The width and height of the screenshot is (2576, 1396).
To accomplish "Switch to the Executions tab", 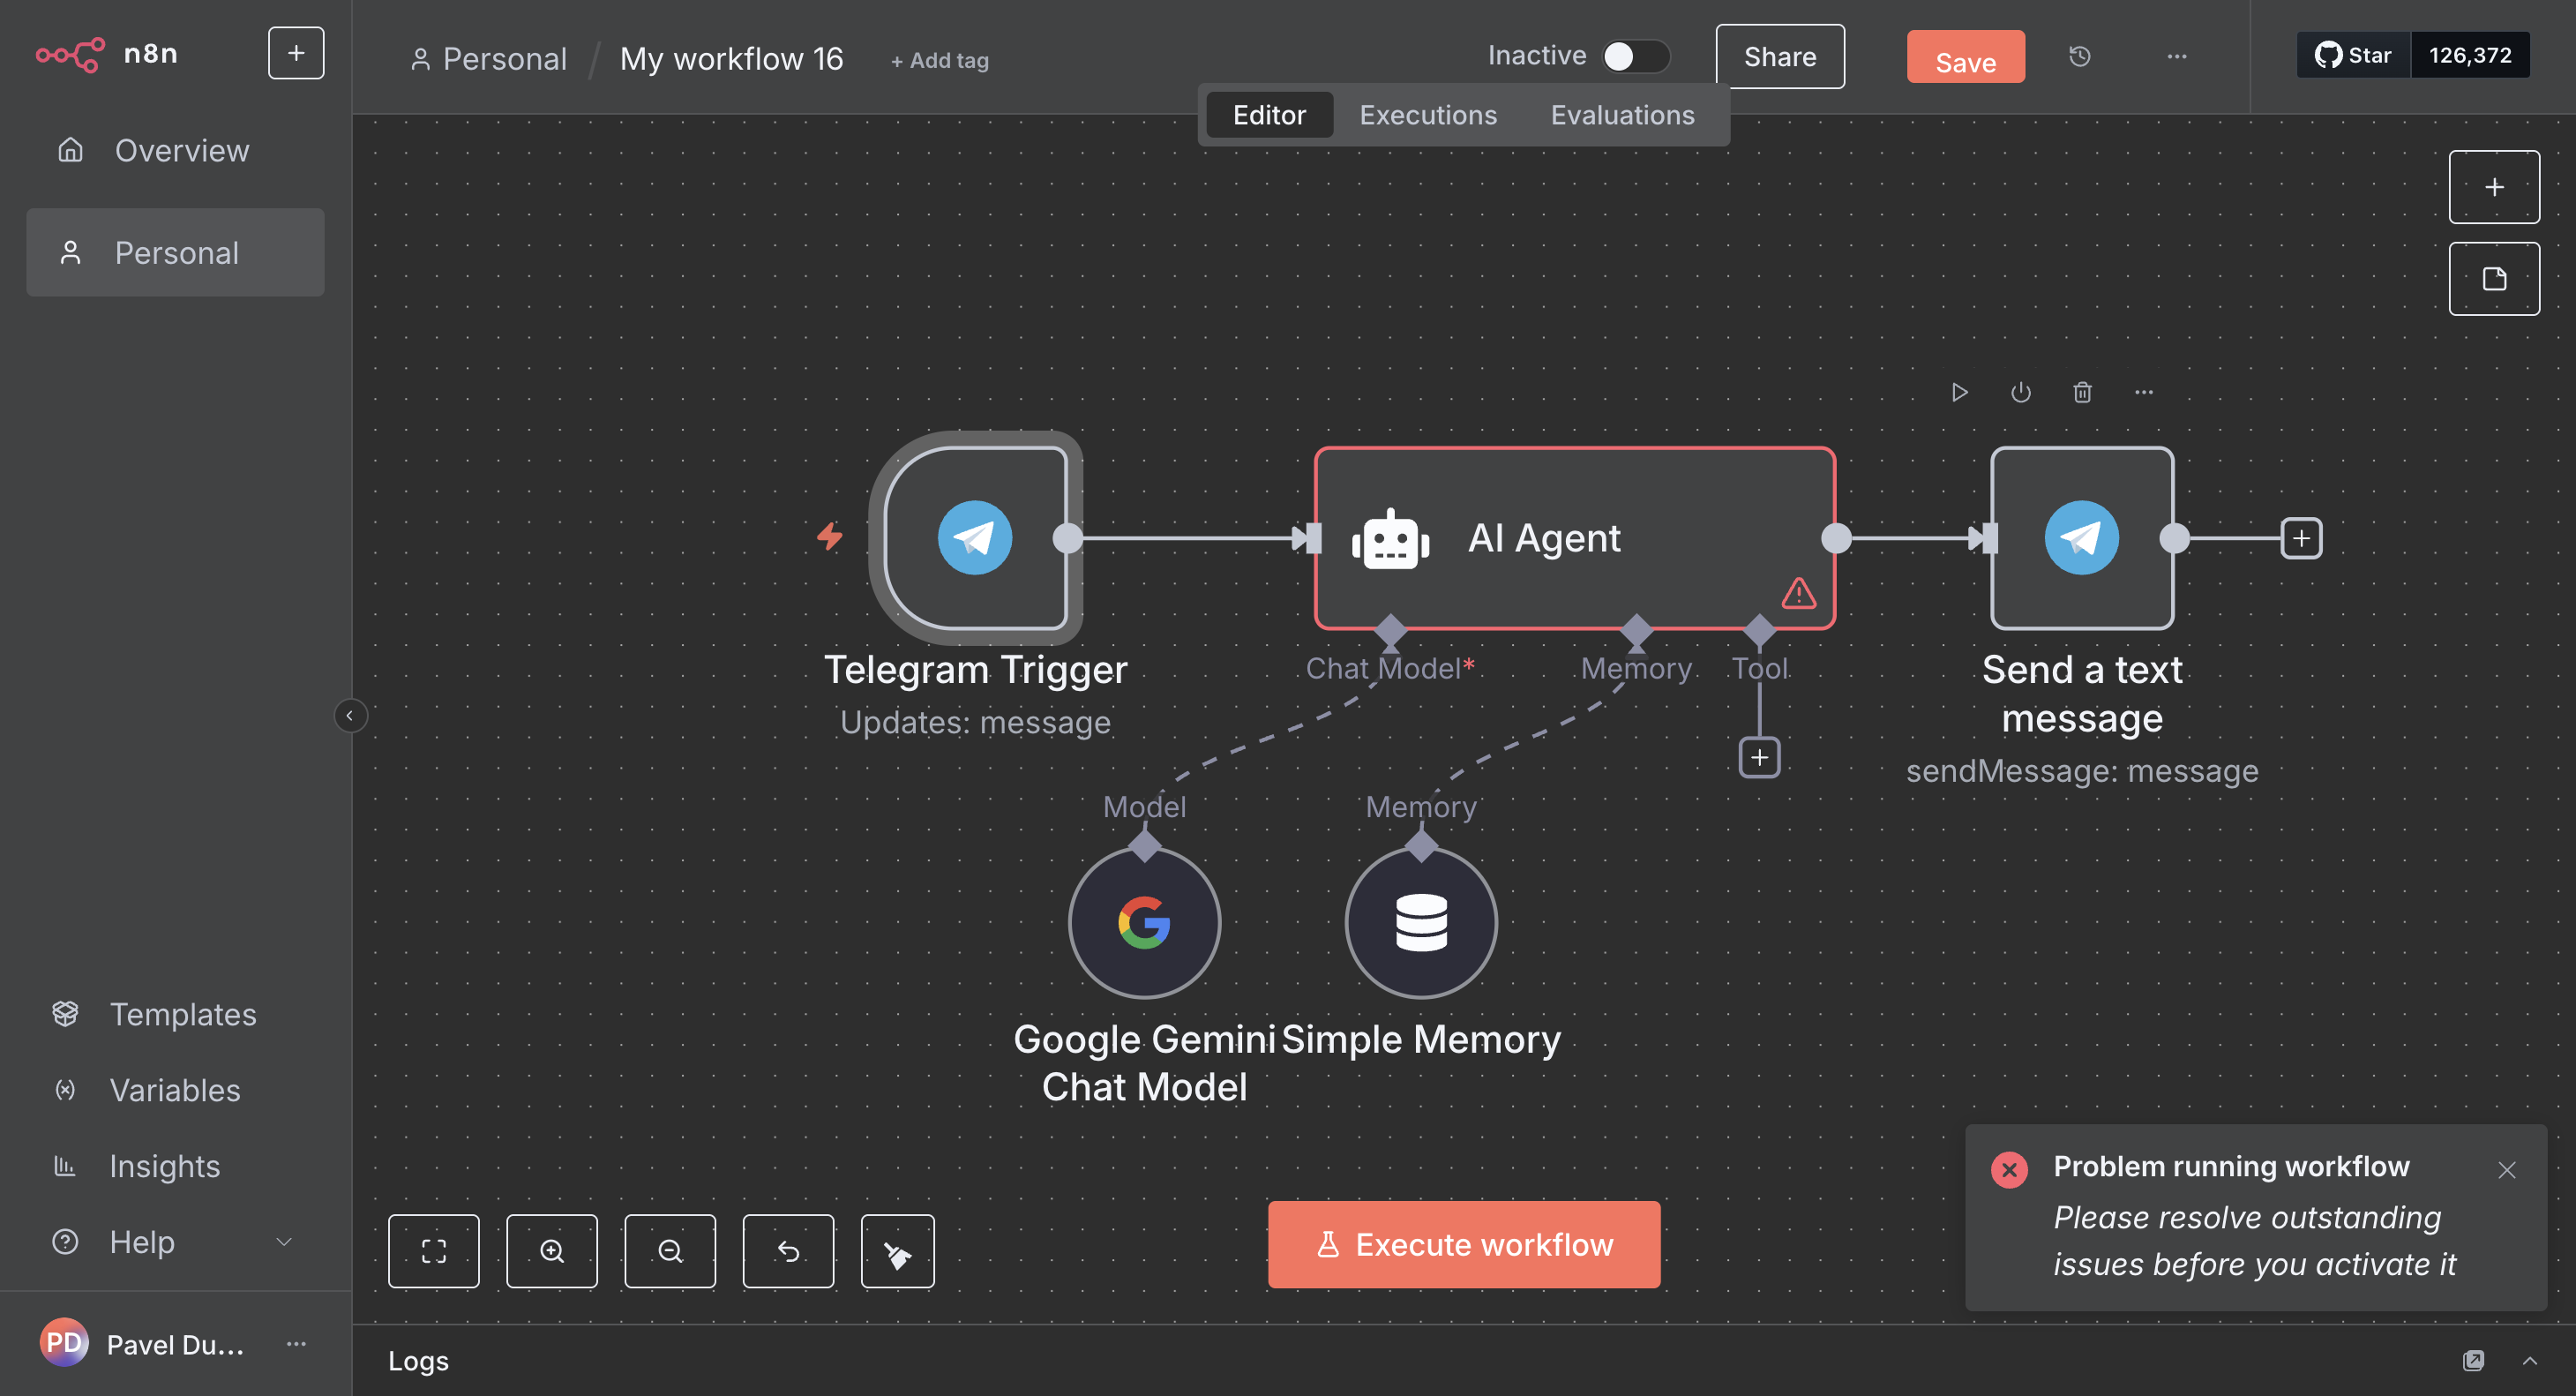I will 1427,115.
